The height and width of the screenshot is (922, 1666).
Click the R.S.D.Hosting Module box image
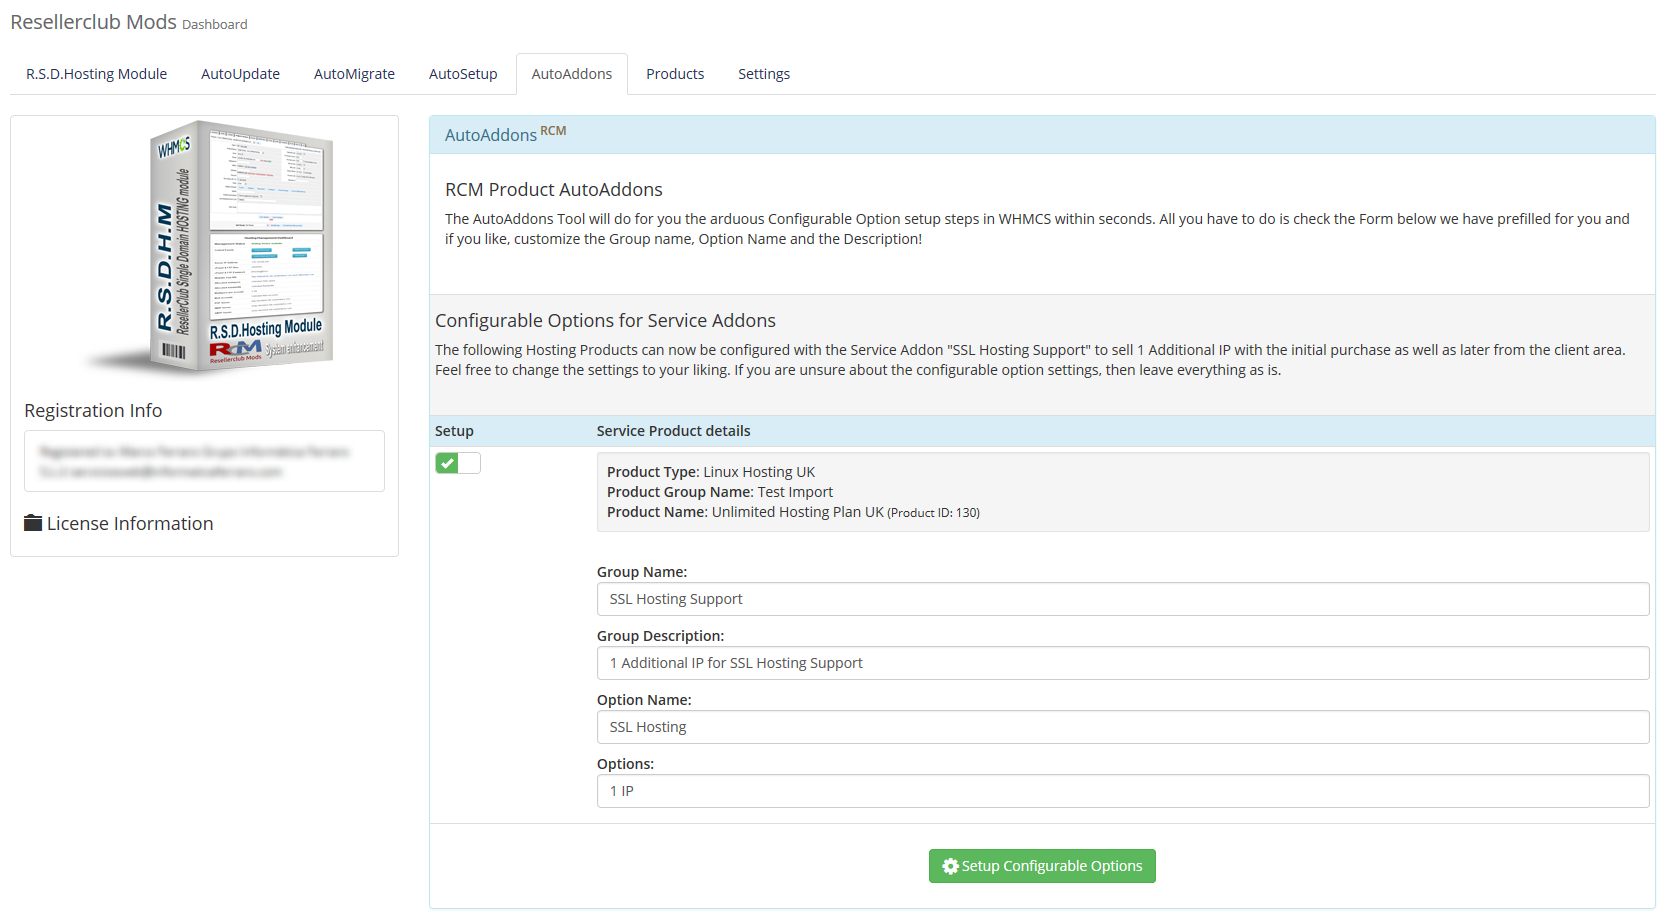tap(210, 248)
